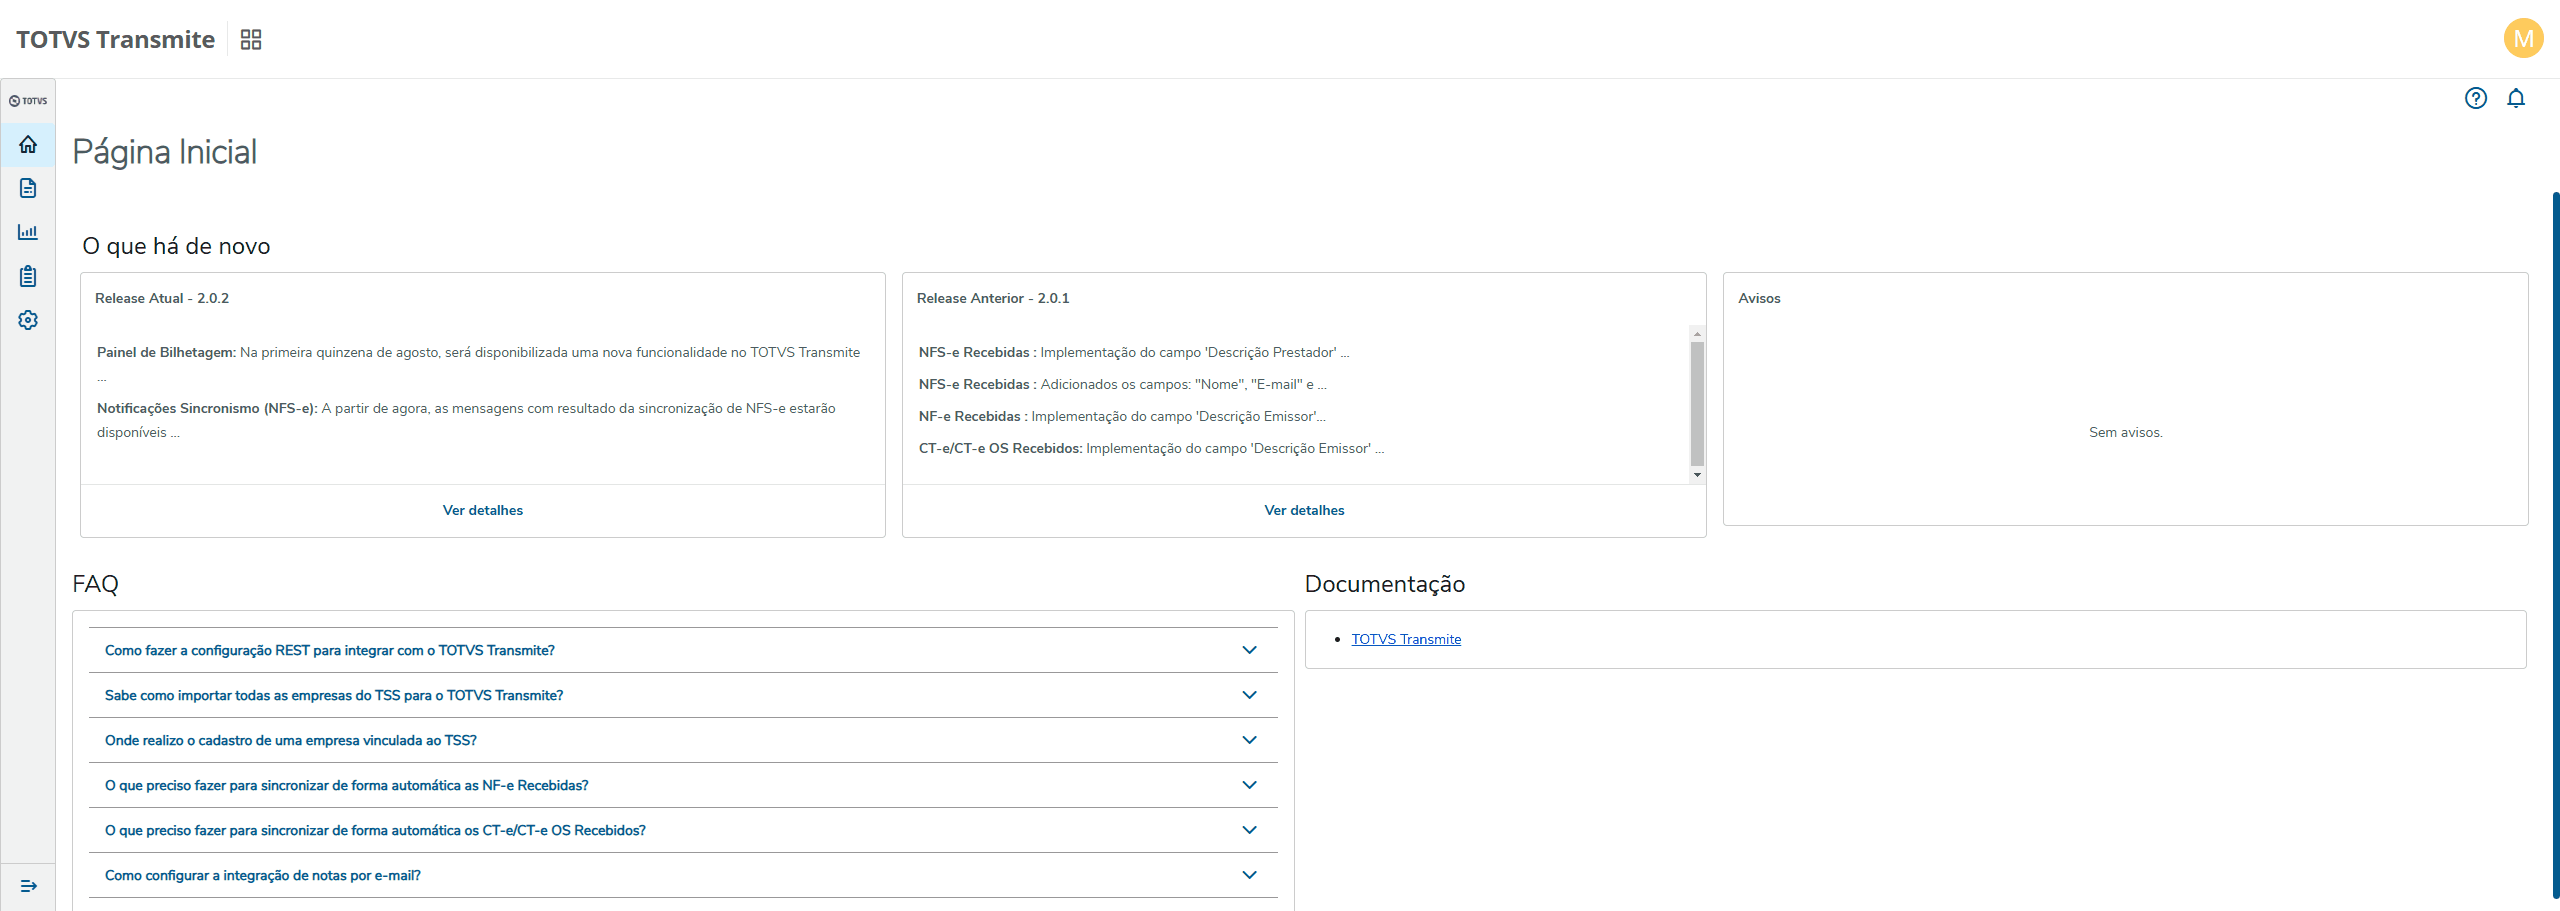Expand FAQ about syncing NF-e Recebidas
Screen dimensions: 2560x911
[x=683, y=785]
